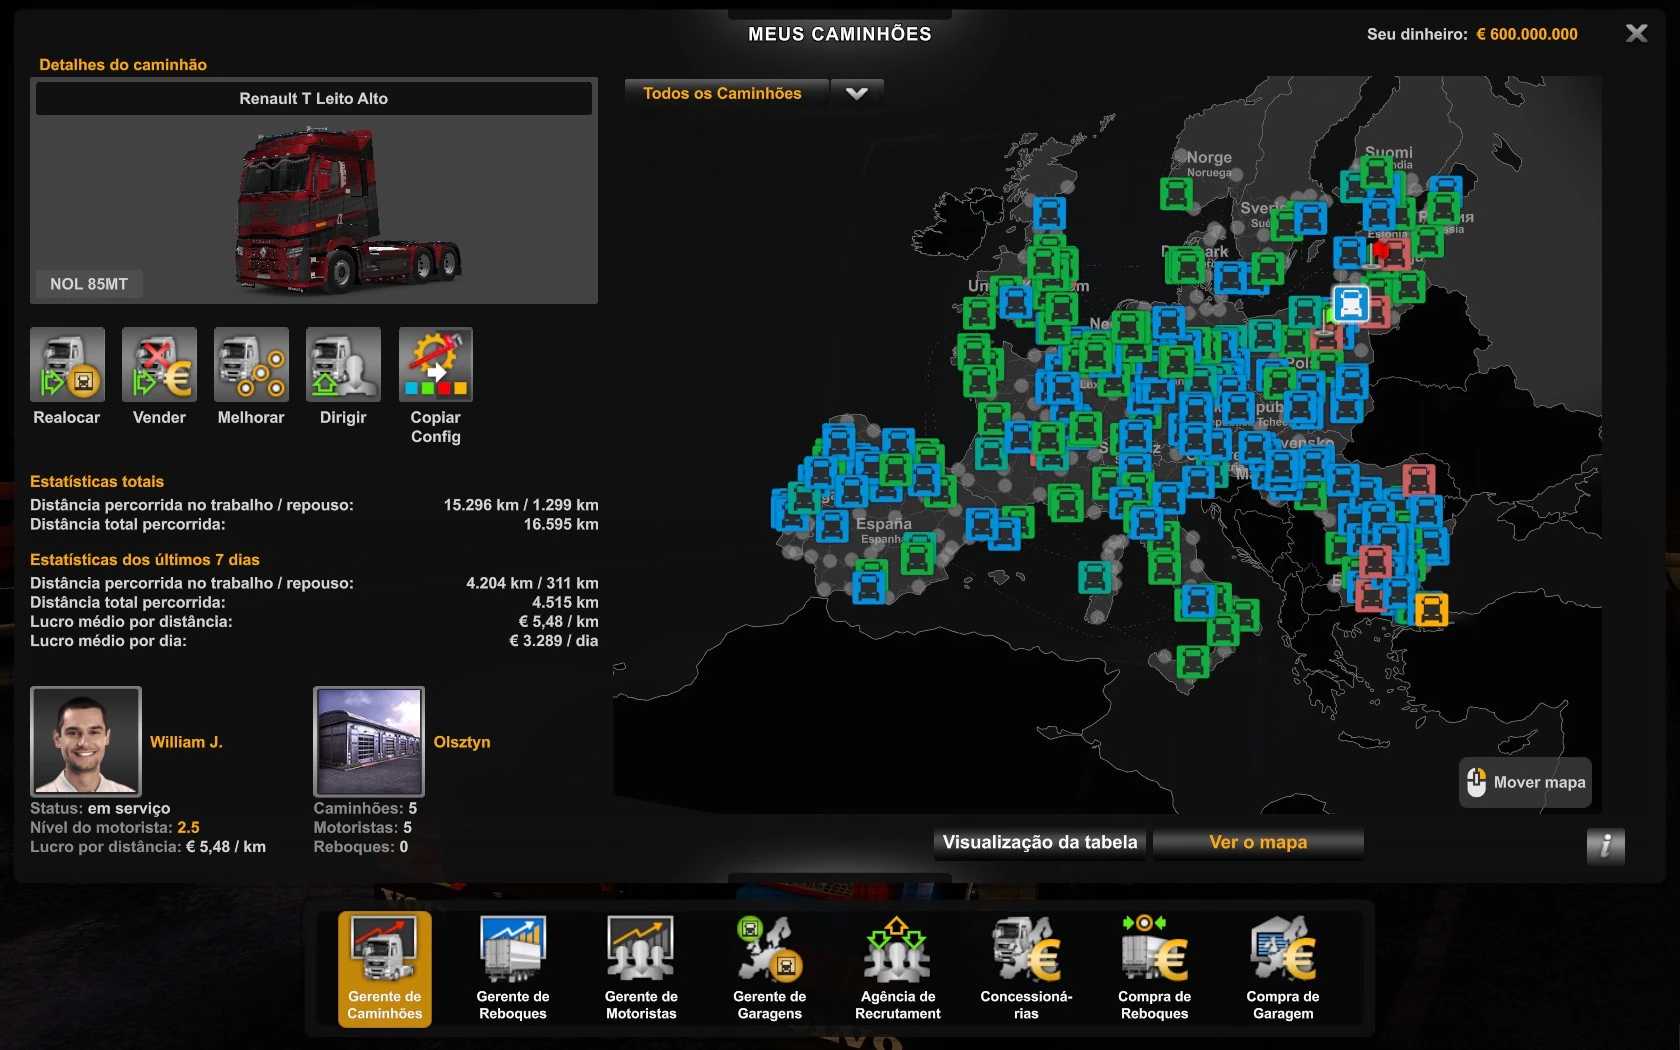The image size is (1680, 1050).
Task: Click the info button below the map
Action: tap(1605, 846)
